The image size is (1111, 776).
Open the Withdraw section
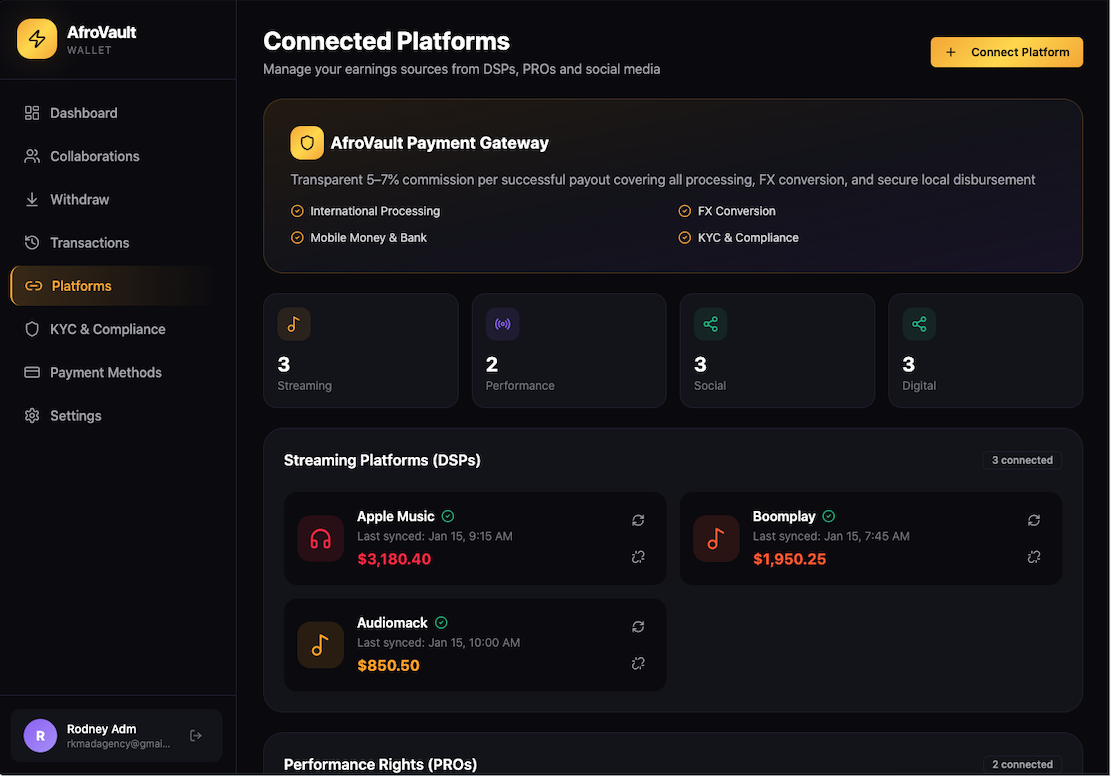click(x=79, y=199)
